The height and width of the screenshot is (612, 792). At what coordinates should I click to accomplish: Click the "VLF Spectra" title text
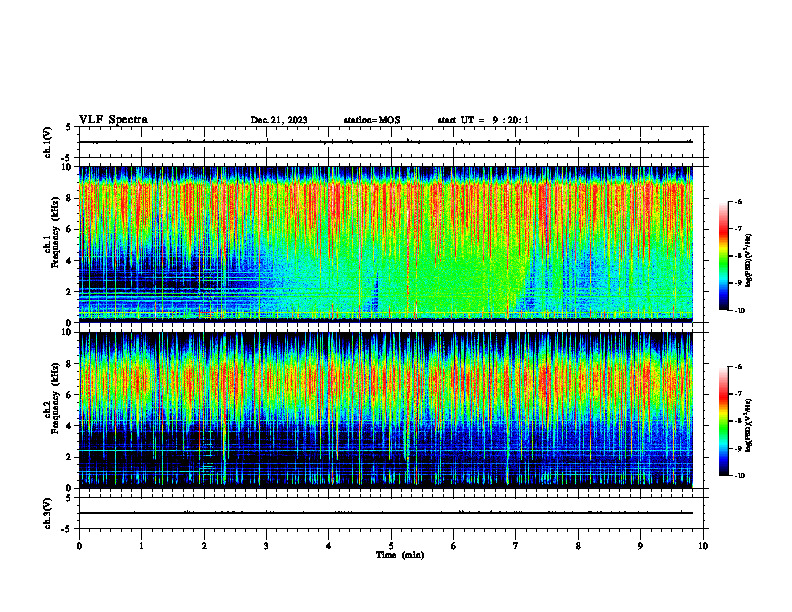tap(113, 120)
